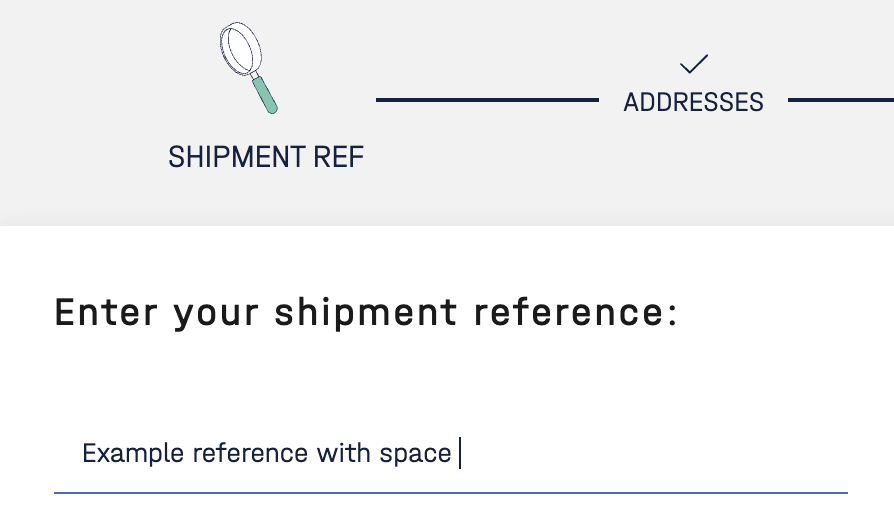Click the magnifying glass icon
Image resolution: width=894 pixels, height=522 pixels.
[x=246, y=66]
